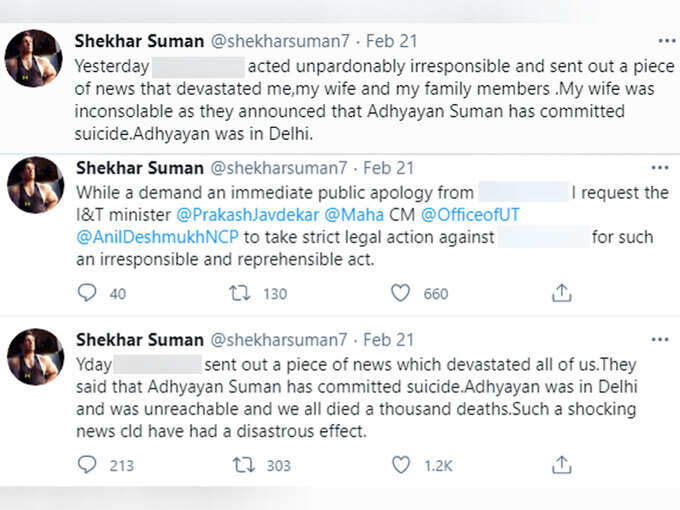Open the @PrakashJavdekar mention

tap(248, 215)
